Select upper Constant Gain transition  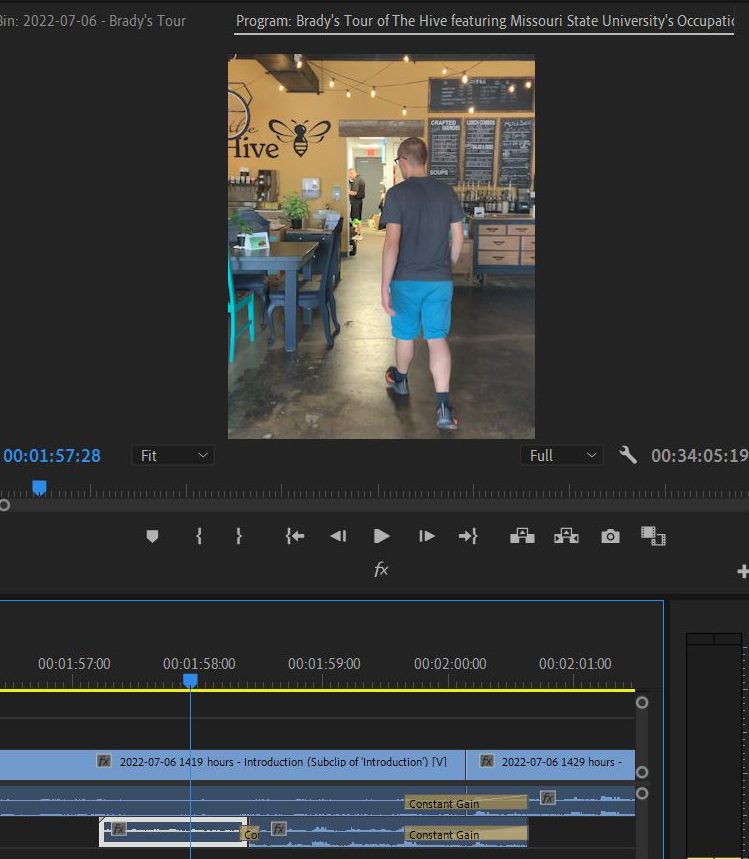tap(466, 803)
